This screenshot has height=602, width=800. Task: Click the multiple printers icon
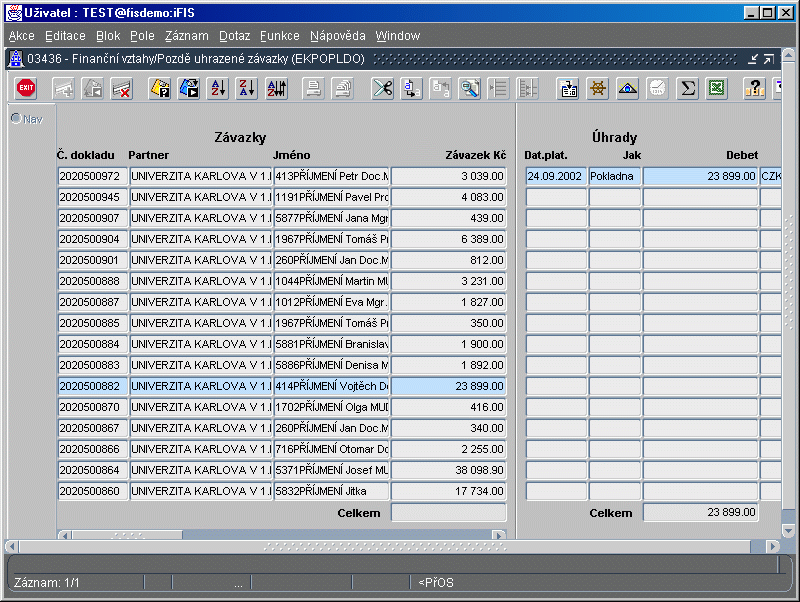343,89
